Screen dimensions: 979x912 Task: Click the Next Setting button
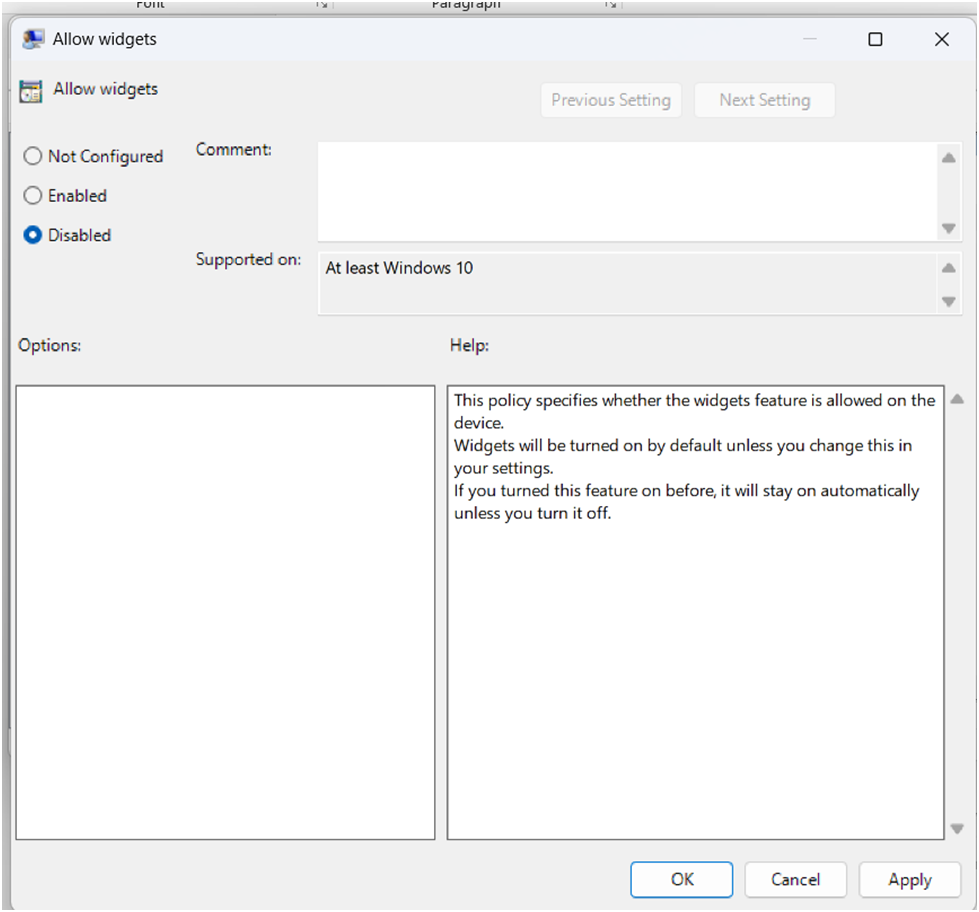(764, 100)
